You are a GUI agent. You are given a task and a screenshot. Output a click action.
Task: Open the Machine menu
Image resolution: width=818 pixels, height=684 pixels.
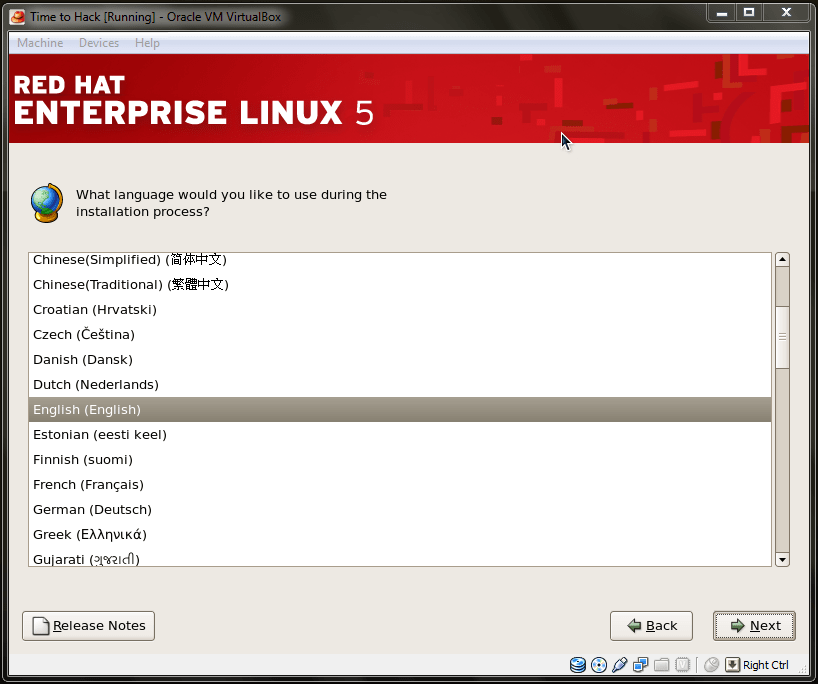pyautogui.click(x=40, y=43)
